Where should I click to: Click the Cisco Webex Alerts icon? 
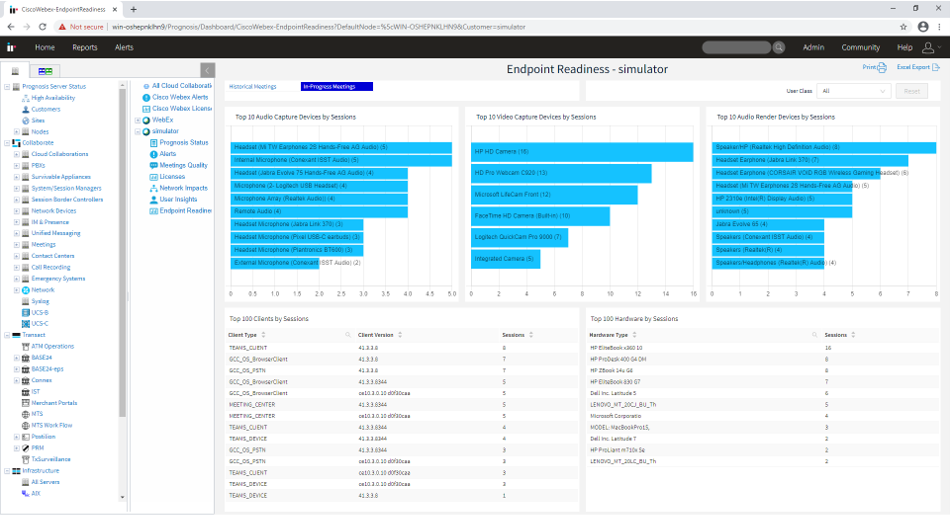(146, 97)
